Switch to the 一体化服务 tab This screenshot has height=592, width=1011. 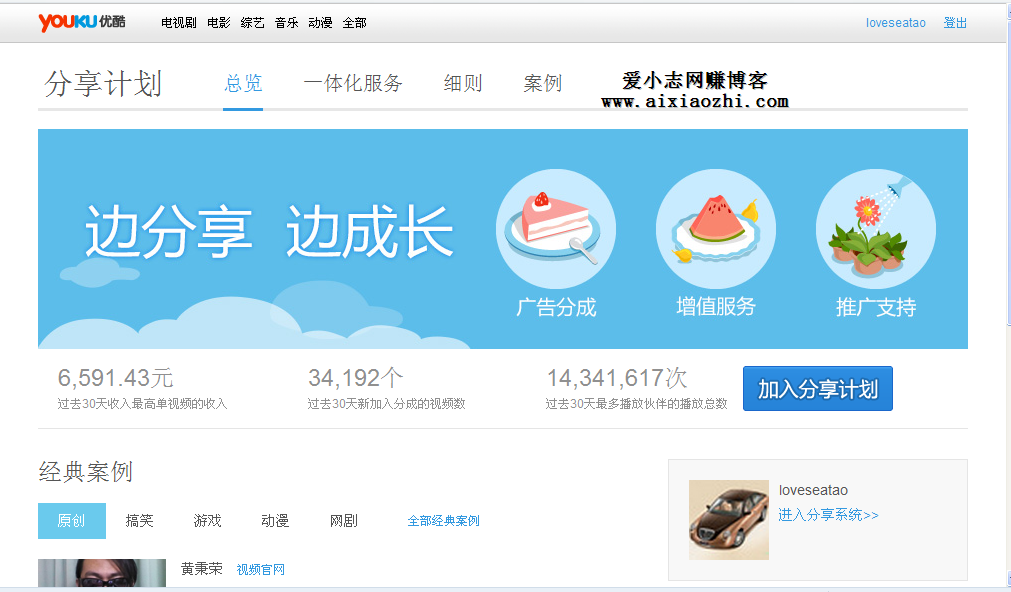pos(353,83)
